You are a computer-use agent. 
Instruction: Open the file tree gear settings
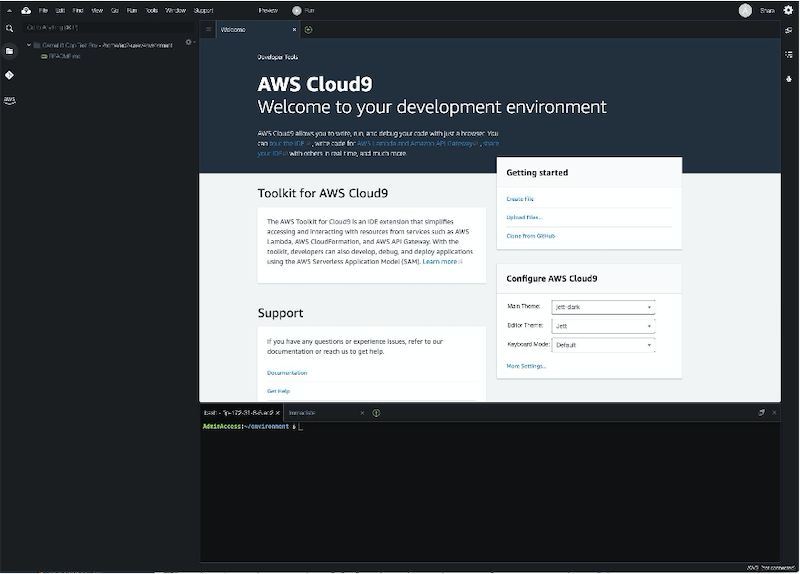[x=189, y=42]
